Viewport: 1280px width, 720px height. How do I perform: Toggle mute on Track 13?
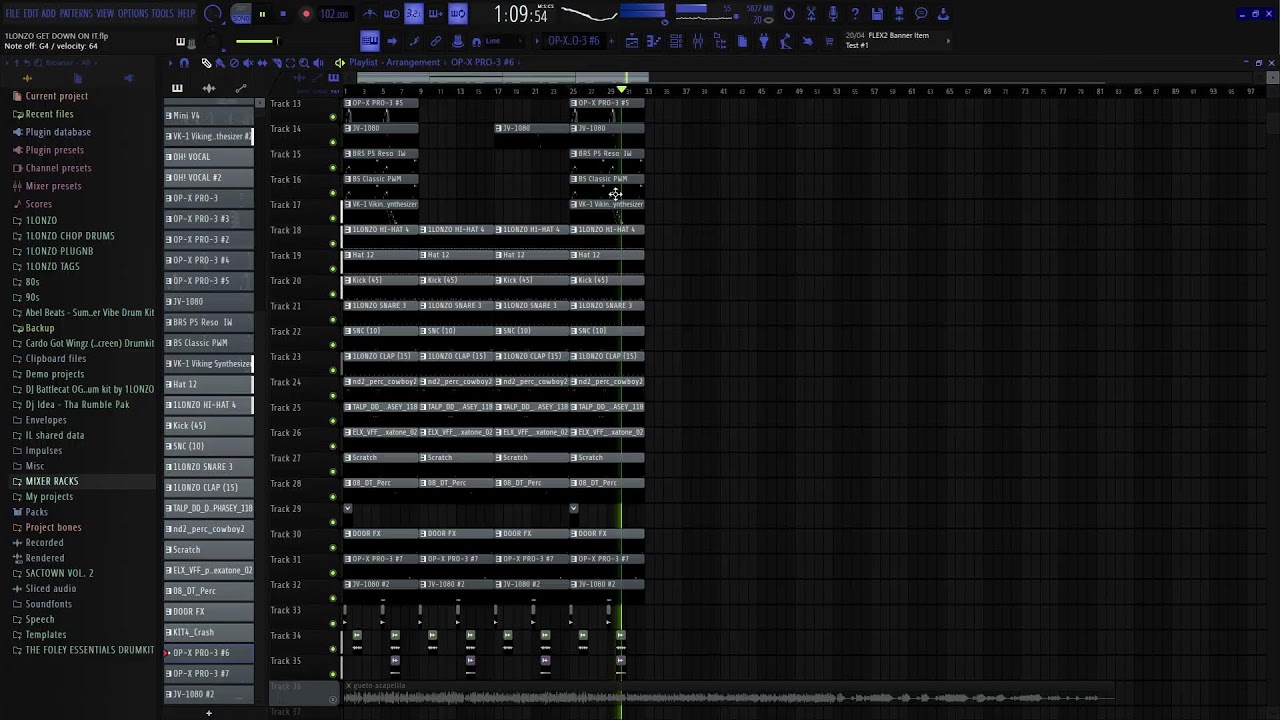pos(333,116)
